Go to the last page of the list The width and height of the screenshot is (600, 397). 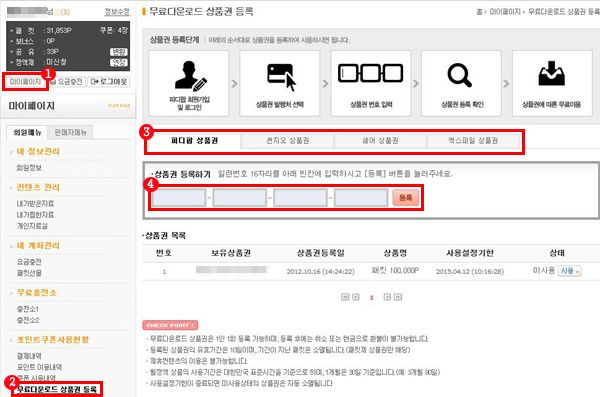[x=398, y=297]
